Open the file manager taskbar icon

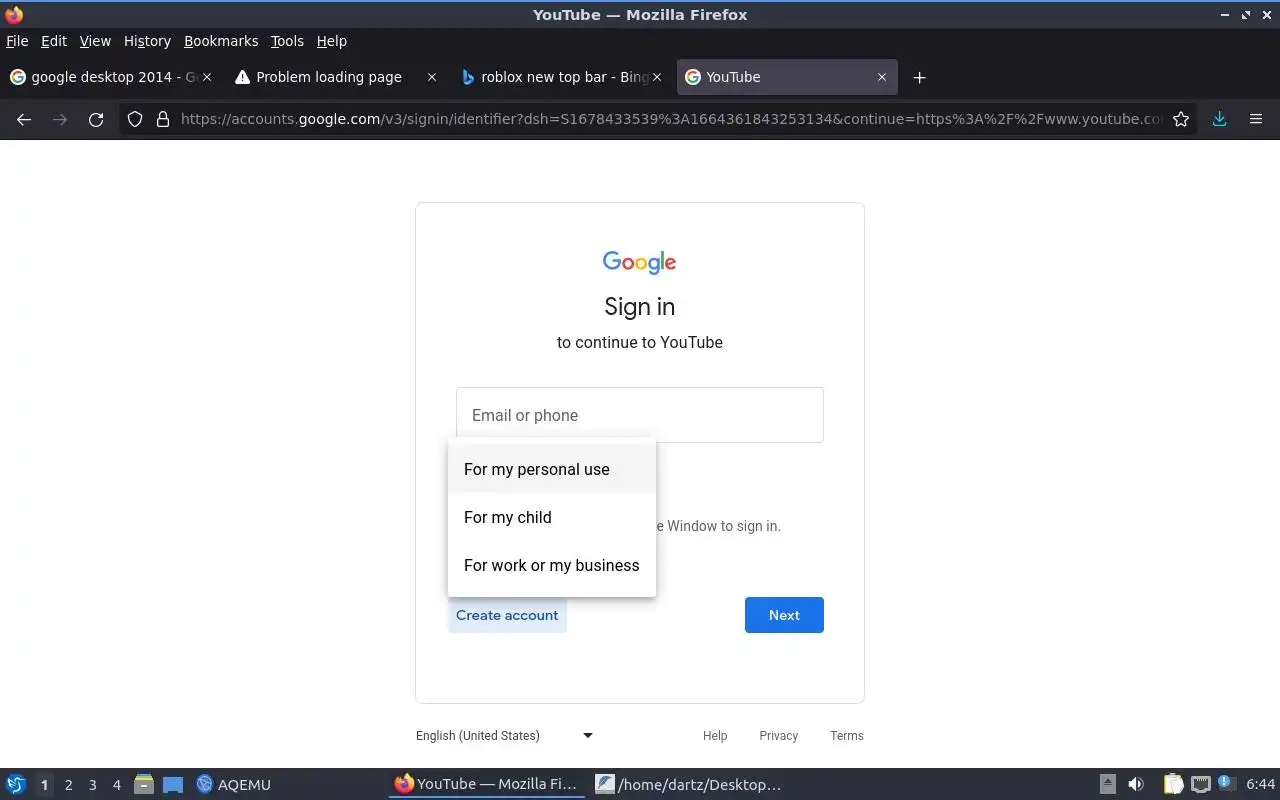(x=144, y=784)
